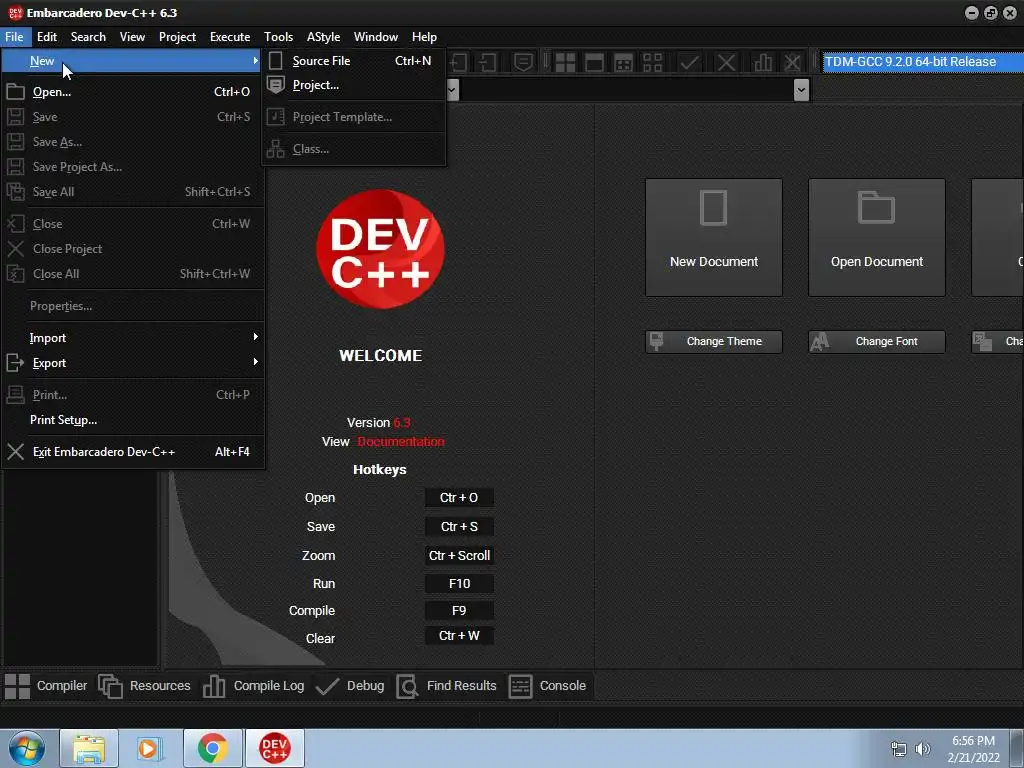Open the Windows Start menu
This screenshot has height=768, width=1024.
(x=26, y=748)
